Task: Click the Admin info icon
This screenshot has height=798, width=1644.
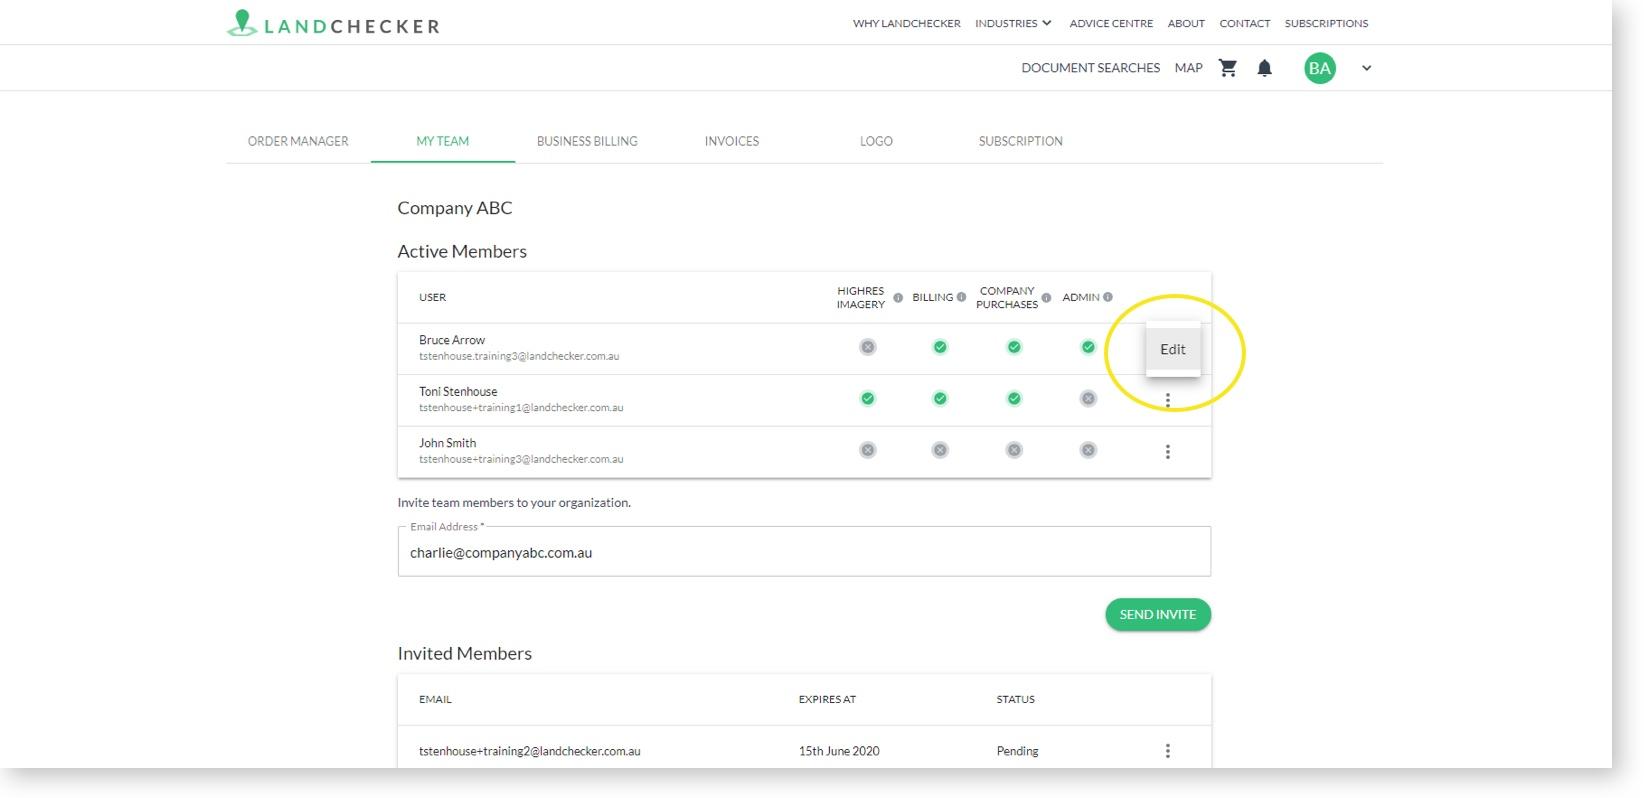Action: 1108,297
